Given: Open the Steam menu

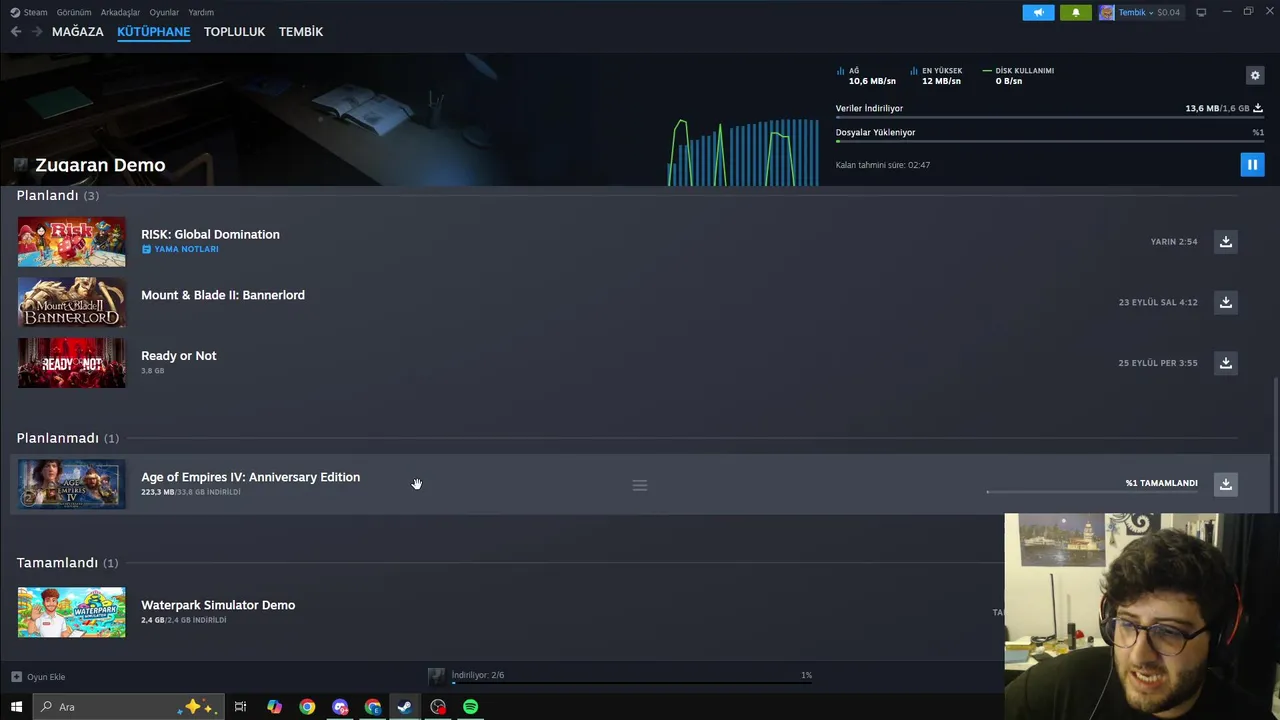Looking at the screenshot, I should coord(29,12).
